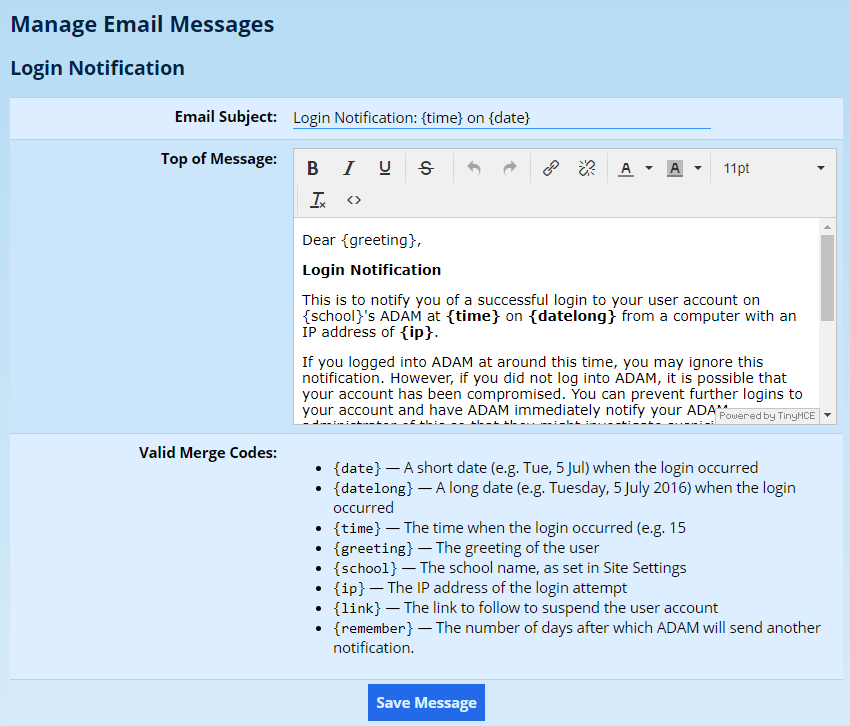
Task: Click the Powered by TinyMCE link
Action: coord(767,416)
